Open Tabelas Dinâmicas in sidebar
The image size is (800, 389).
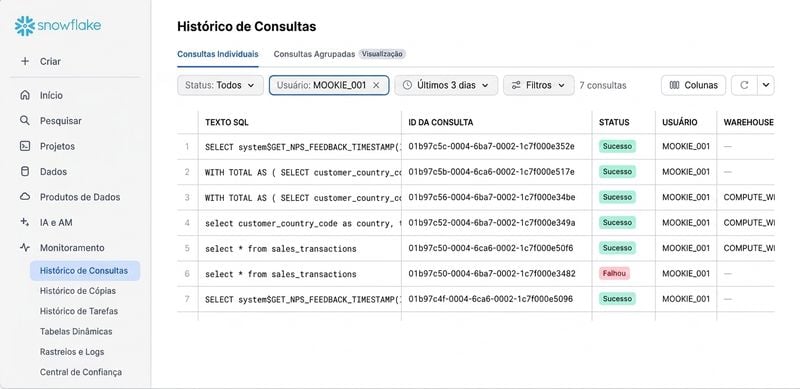click(76, 331)
